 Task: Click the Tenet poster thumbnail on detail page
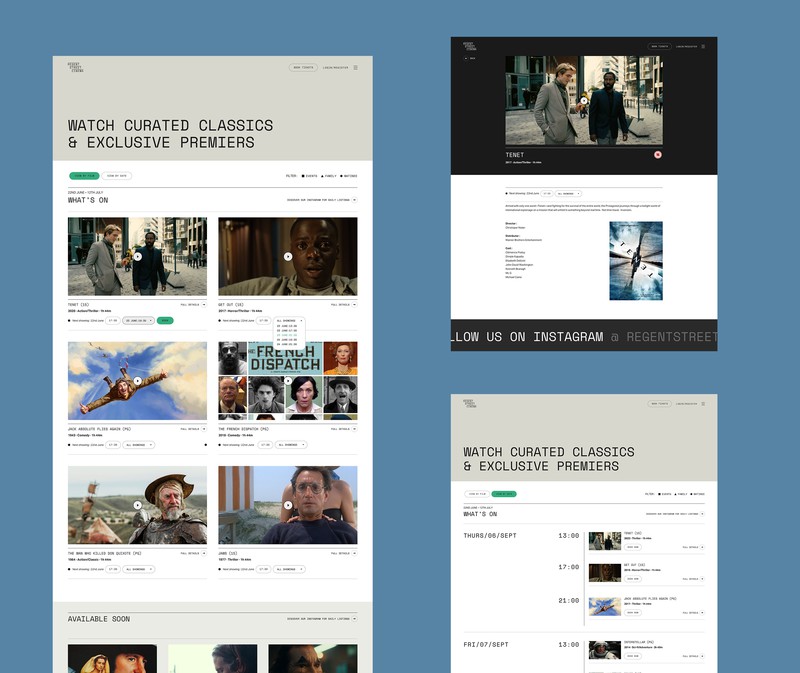click(x=636, y=260)
